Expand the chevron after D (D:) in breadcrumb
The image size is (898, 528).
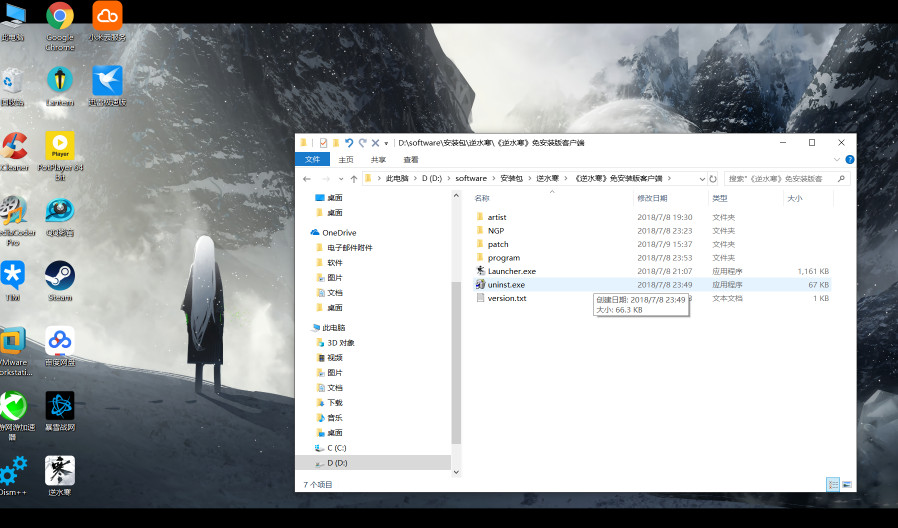pyautogui.click(x=448, y=179)
